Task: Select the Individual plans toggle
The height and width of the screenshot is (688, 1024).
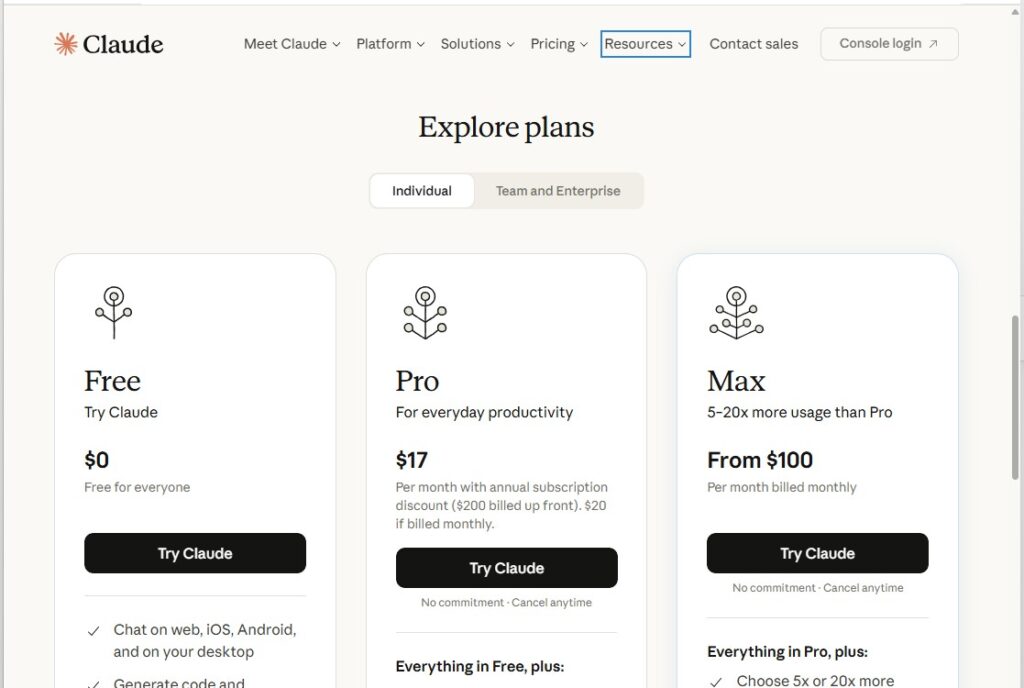Action: click(x=422, y=191)
